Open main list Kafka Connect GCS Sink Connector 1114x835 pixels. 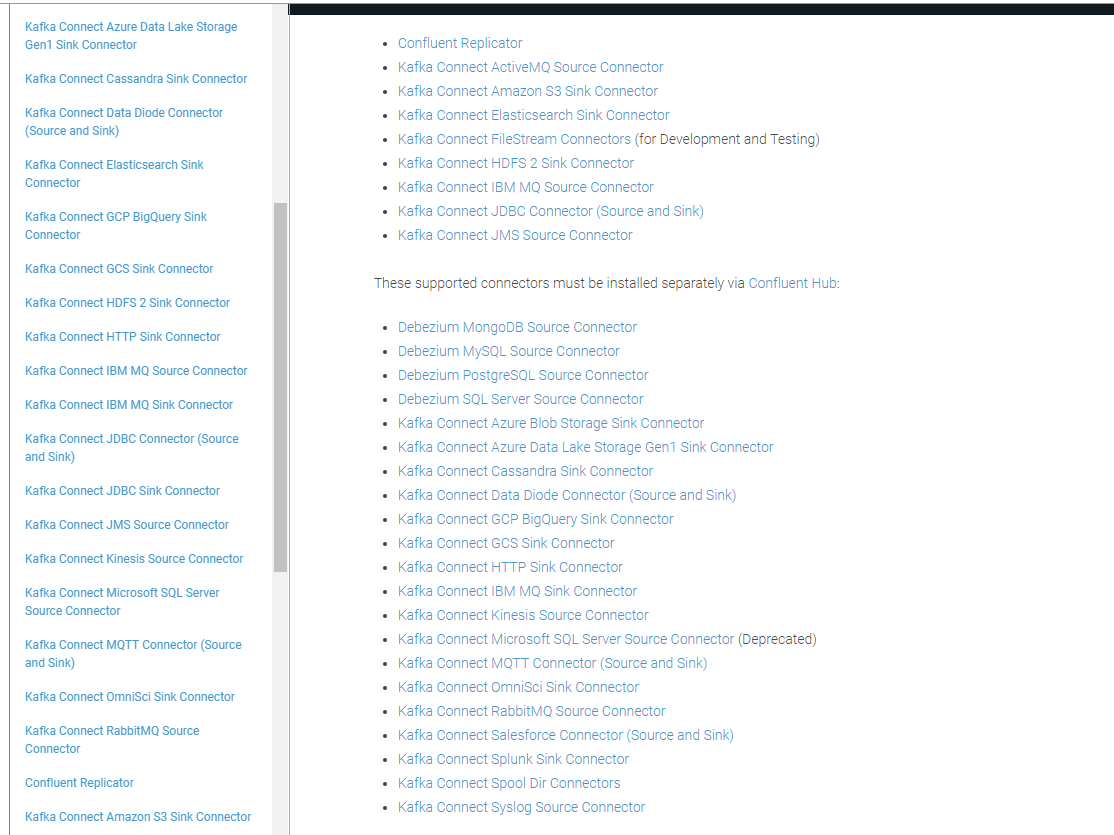(506, 544)
